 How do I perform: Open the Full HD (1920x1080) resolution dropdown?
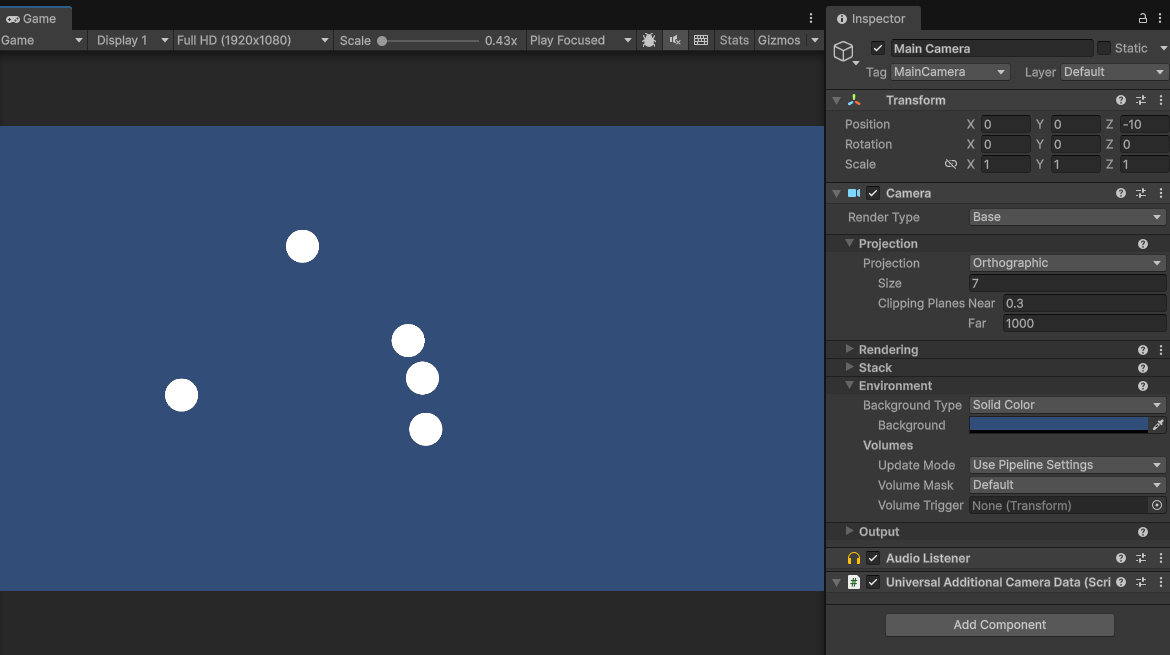[252, 40]
